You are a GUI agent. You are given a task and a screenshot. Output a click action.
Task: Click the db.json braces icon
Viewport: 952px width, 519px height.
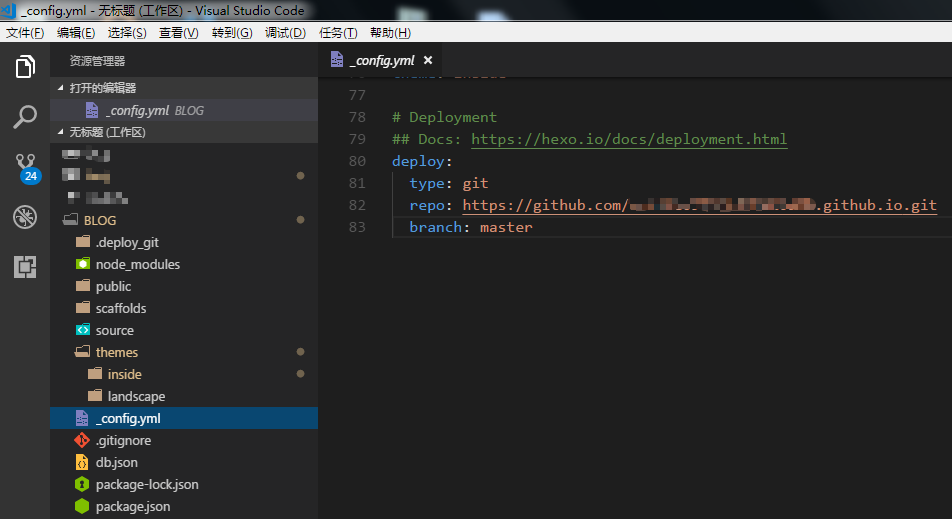coord(82,462)
